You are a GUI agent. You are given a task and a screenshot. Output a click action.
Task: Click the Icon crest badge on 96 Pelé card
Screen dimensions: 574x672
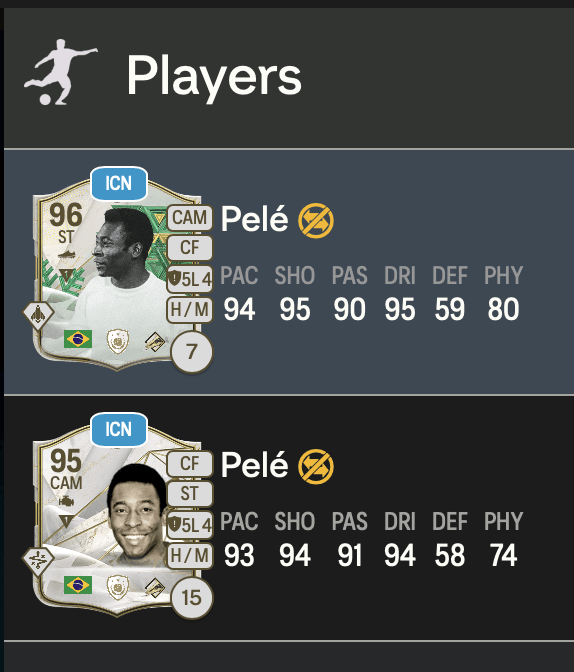[117, 341]
